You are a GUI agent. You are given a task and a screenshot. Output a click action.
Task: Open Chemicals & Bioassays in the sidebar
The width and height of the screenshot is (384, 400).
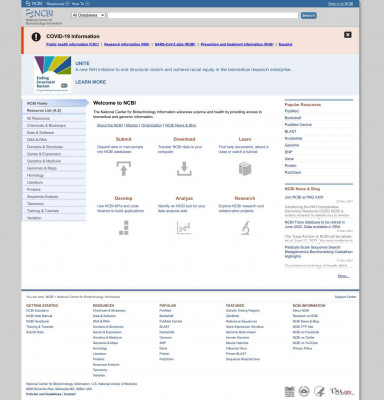[53, 125]
